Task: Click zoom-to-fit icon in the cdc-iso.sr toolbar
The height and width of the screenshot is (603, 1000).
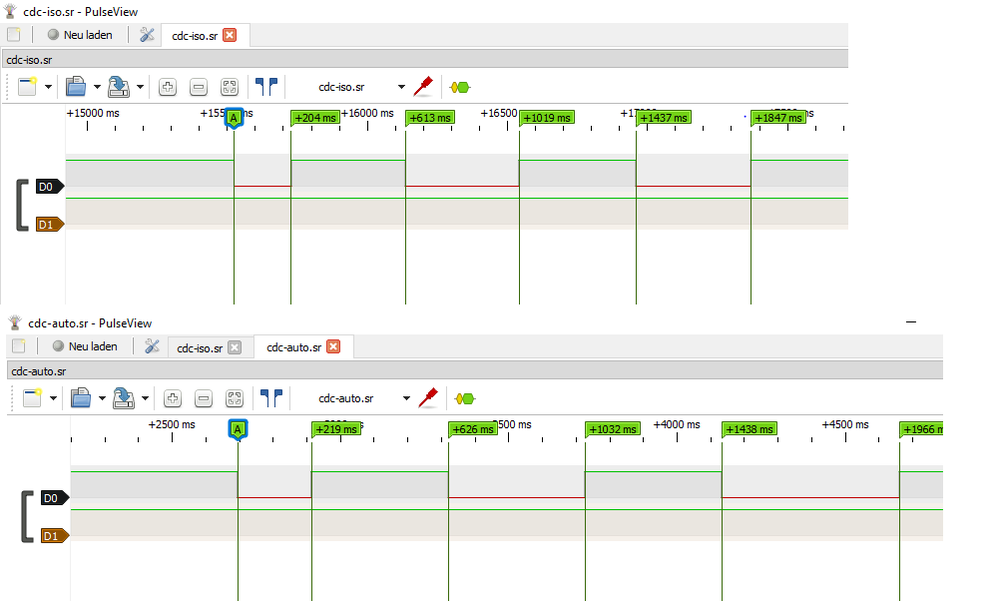Action: (229, 87)
